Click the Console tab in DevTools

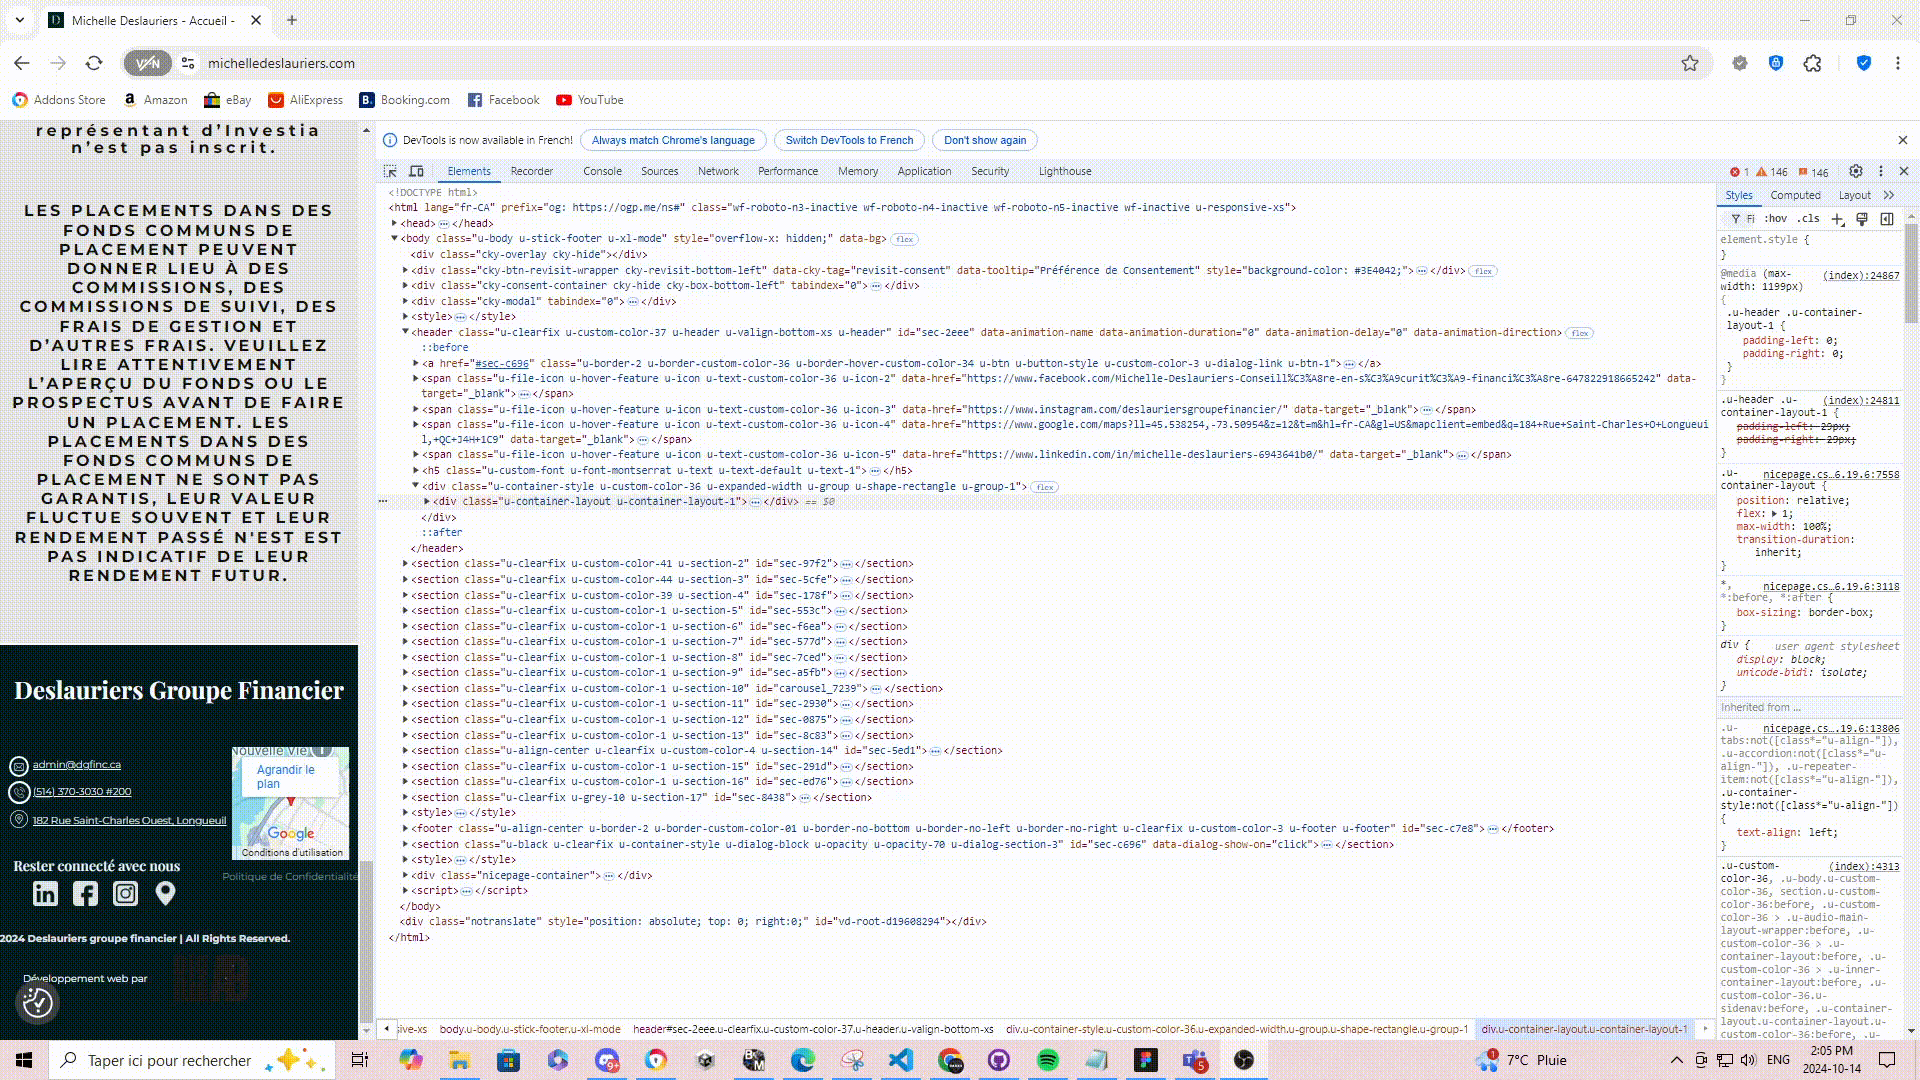[x=601, y=170]
